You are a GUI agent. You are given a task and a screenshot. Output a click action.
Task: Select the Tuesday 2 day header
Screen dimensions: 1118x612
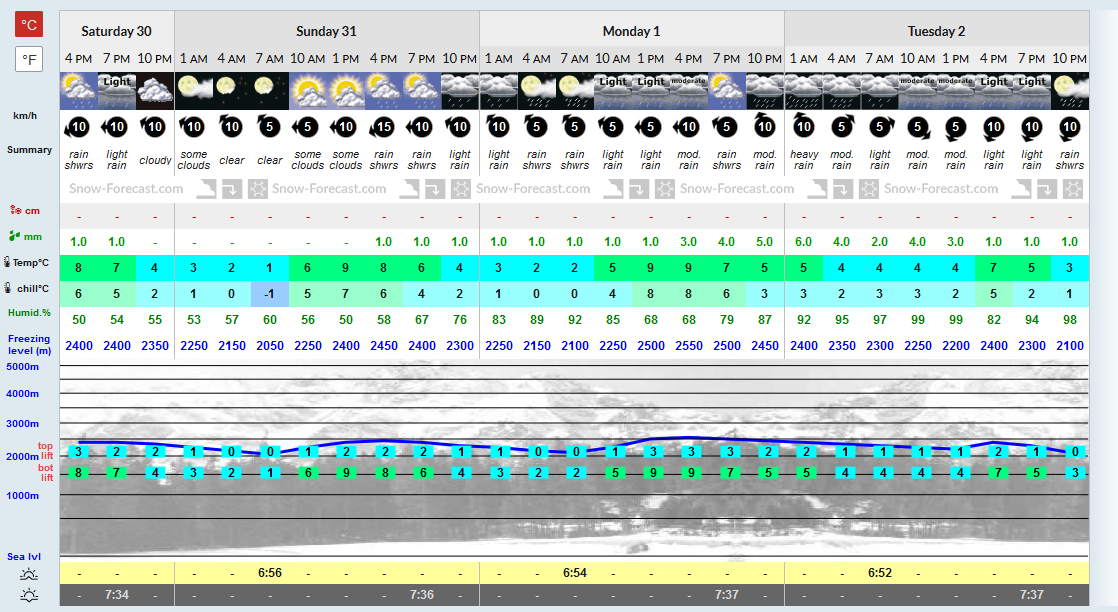click(936, 31)
